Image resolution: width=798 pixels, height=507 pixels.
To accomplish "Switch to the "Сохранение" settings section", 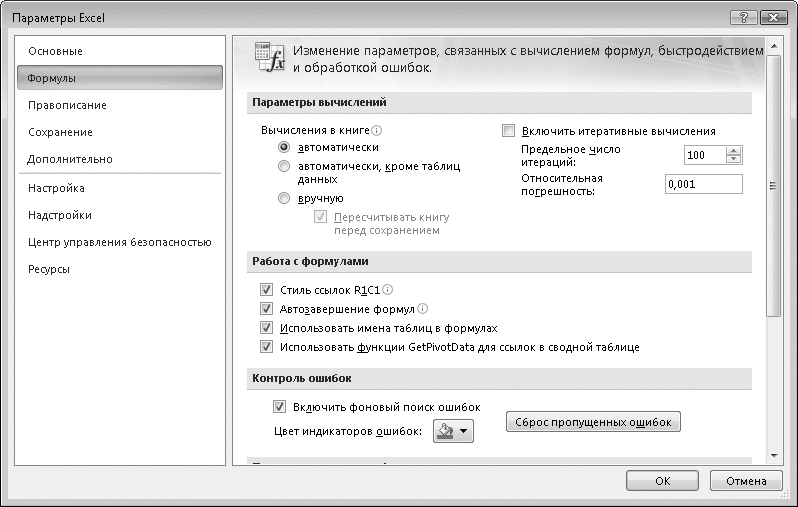I will tap(60, 132).
